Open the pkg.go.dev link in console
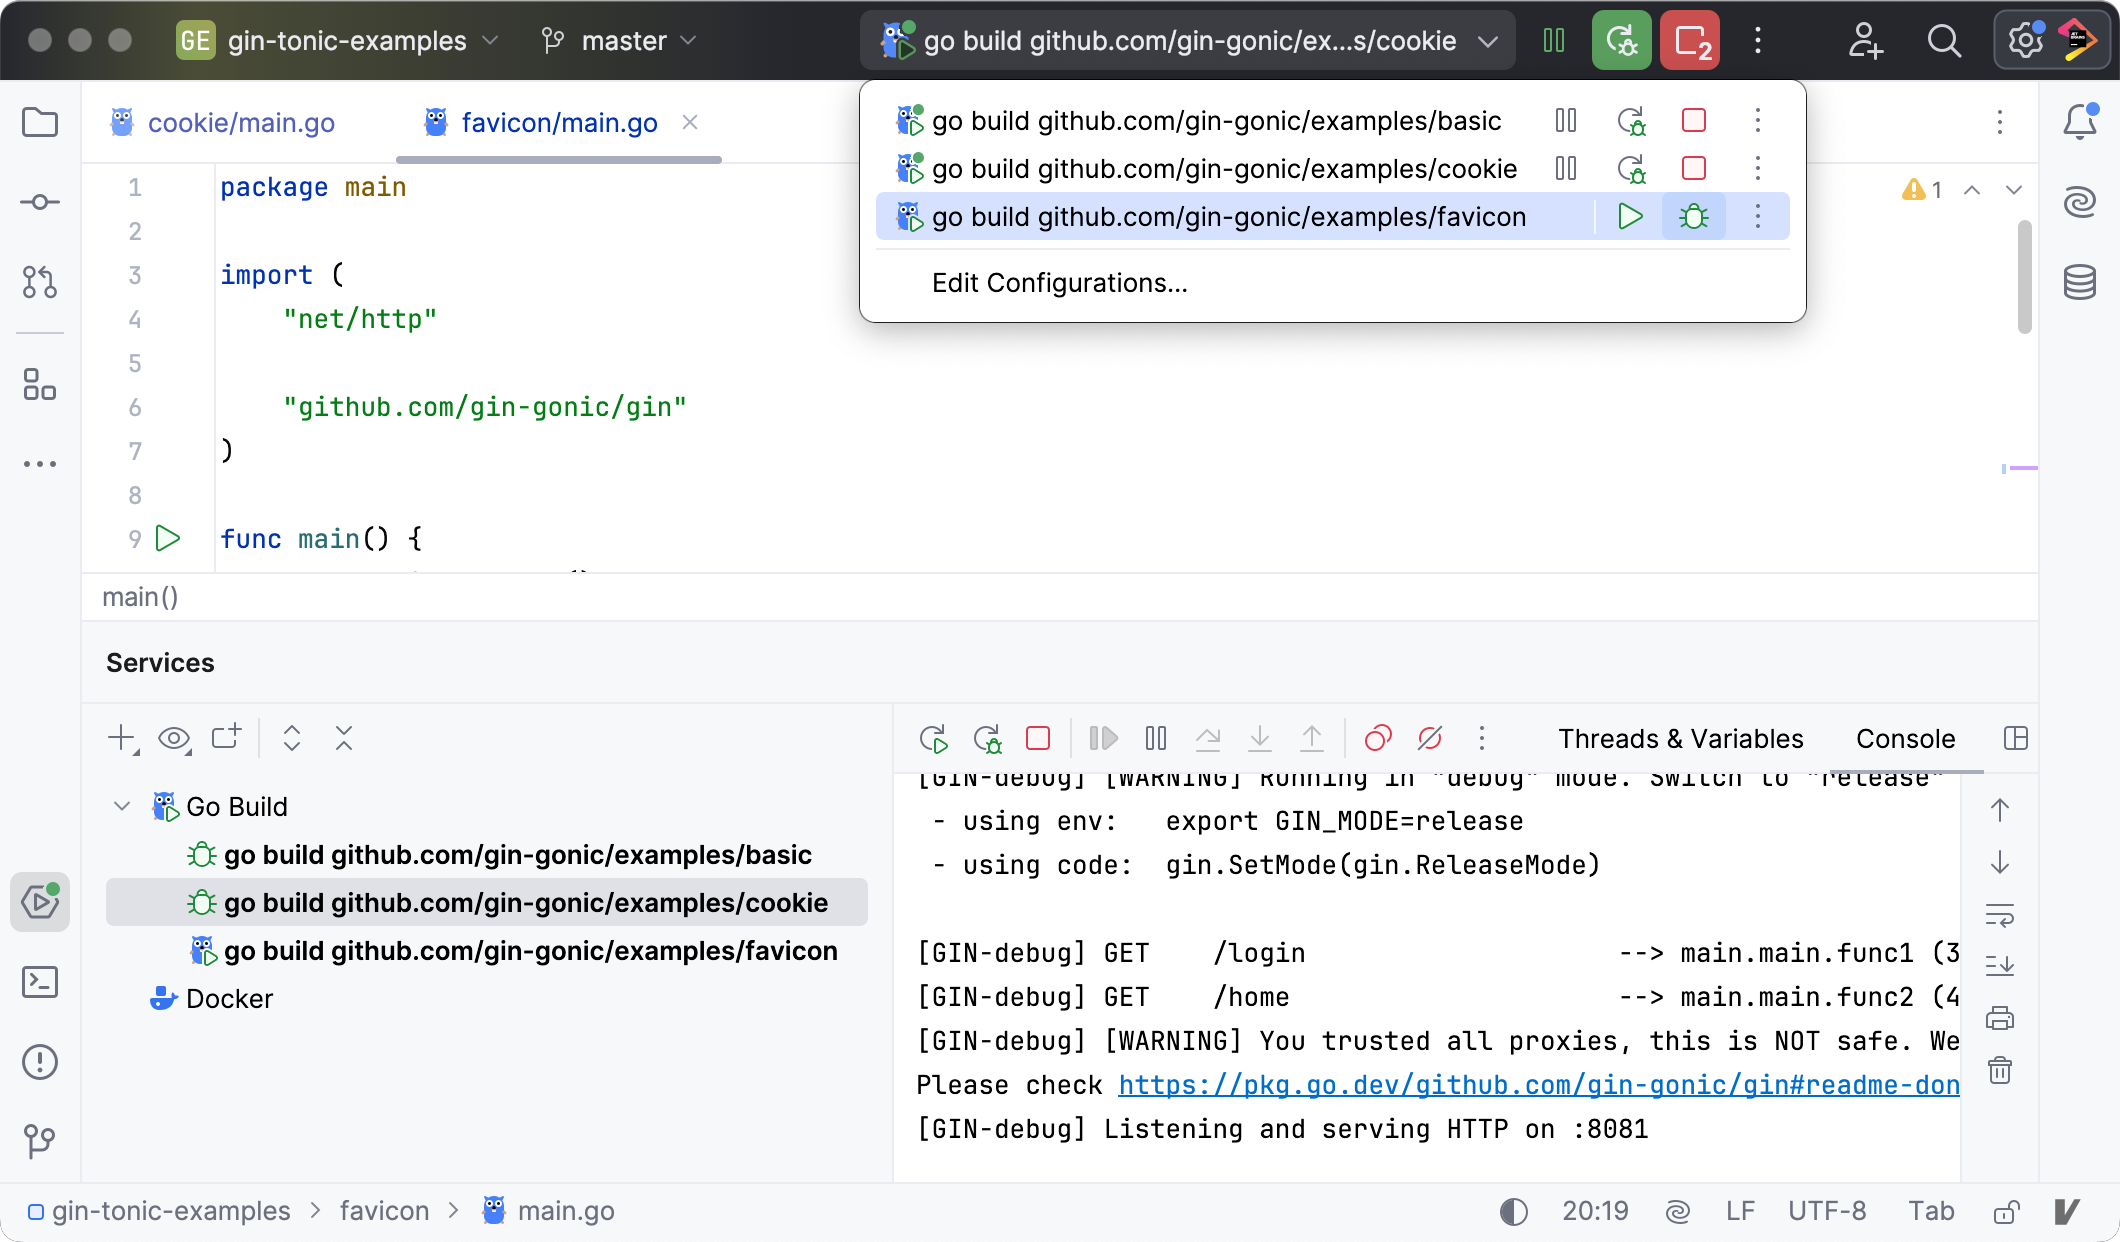Viewport: 2120px width, 1242px height. (x=1538, y=1085)
